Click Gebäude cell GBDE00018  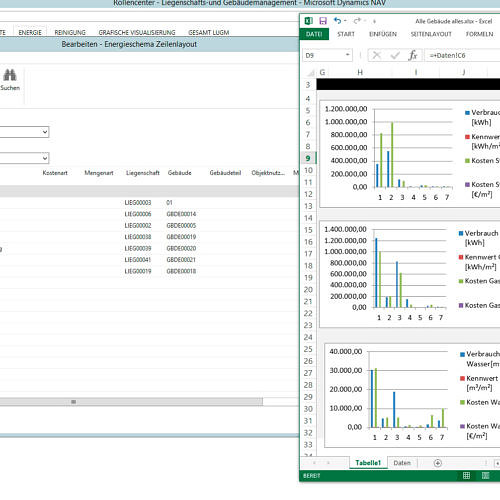[181, 271]
